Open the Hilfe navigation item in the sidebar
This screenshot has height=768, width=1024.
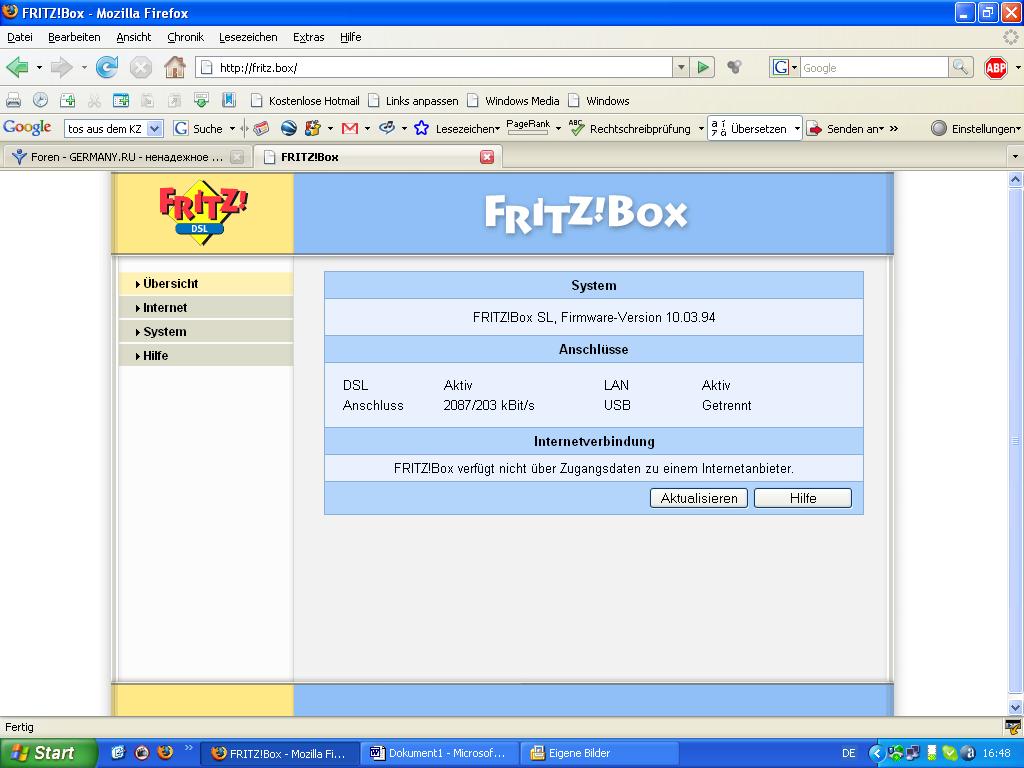206,355
